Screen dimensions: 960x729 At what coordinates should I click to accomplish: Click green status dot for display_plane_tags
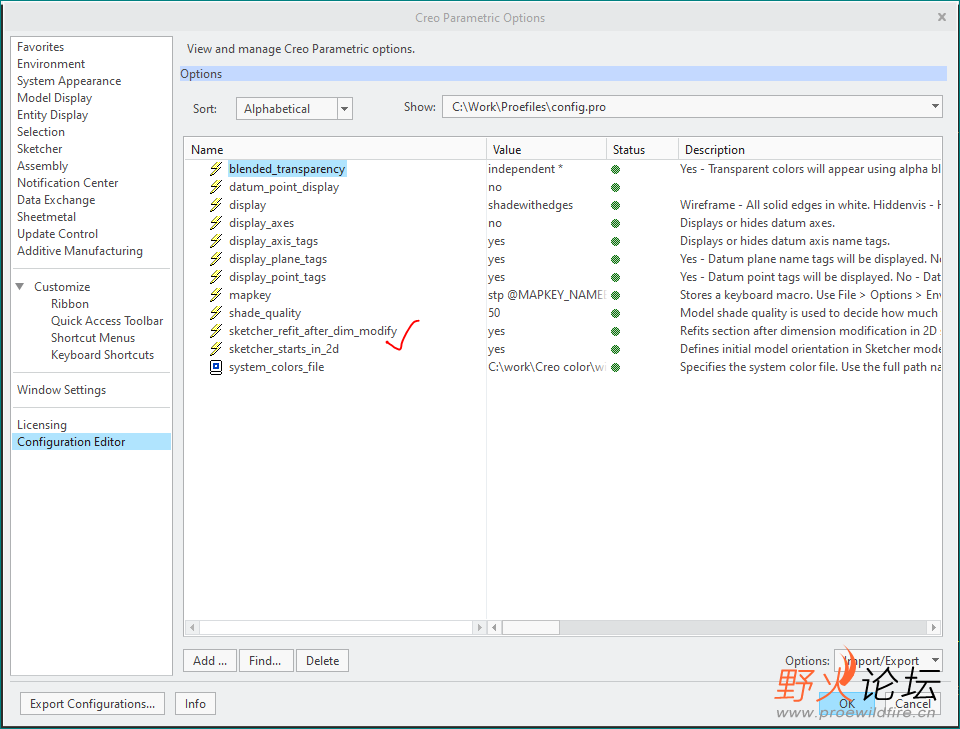[x=615, y=260]
